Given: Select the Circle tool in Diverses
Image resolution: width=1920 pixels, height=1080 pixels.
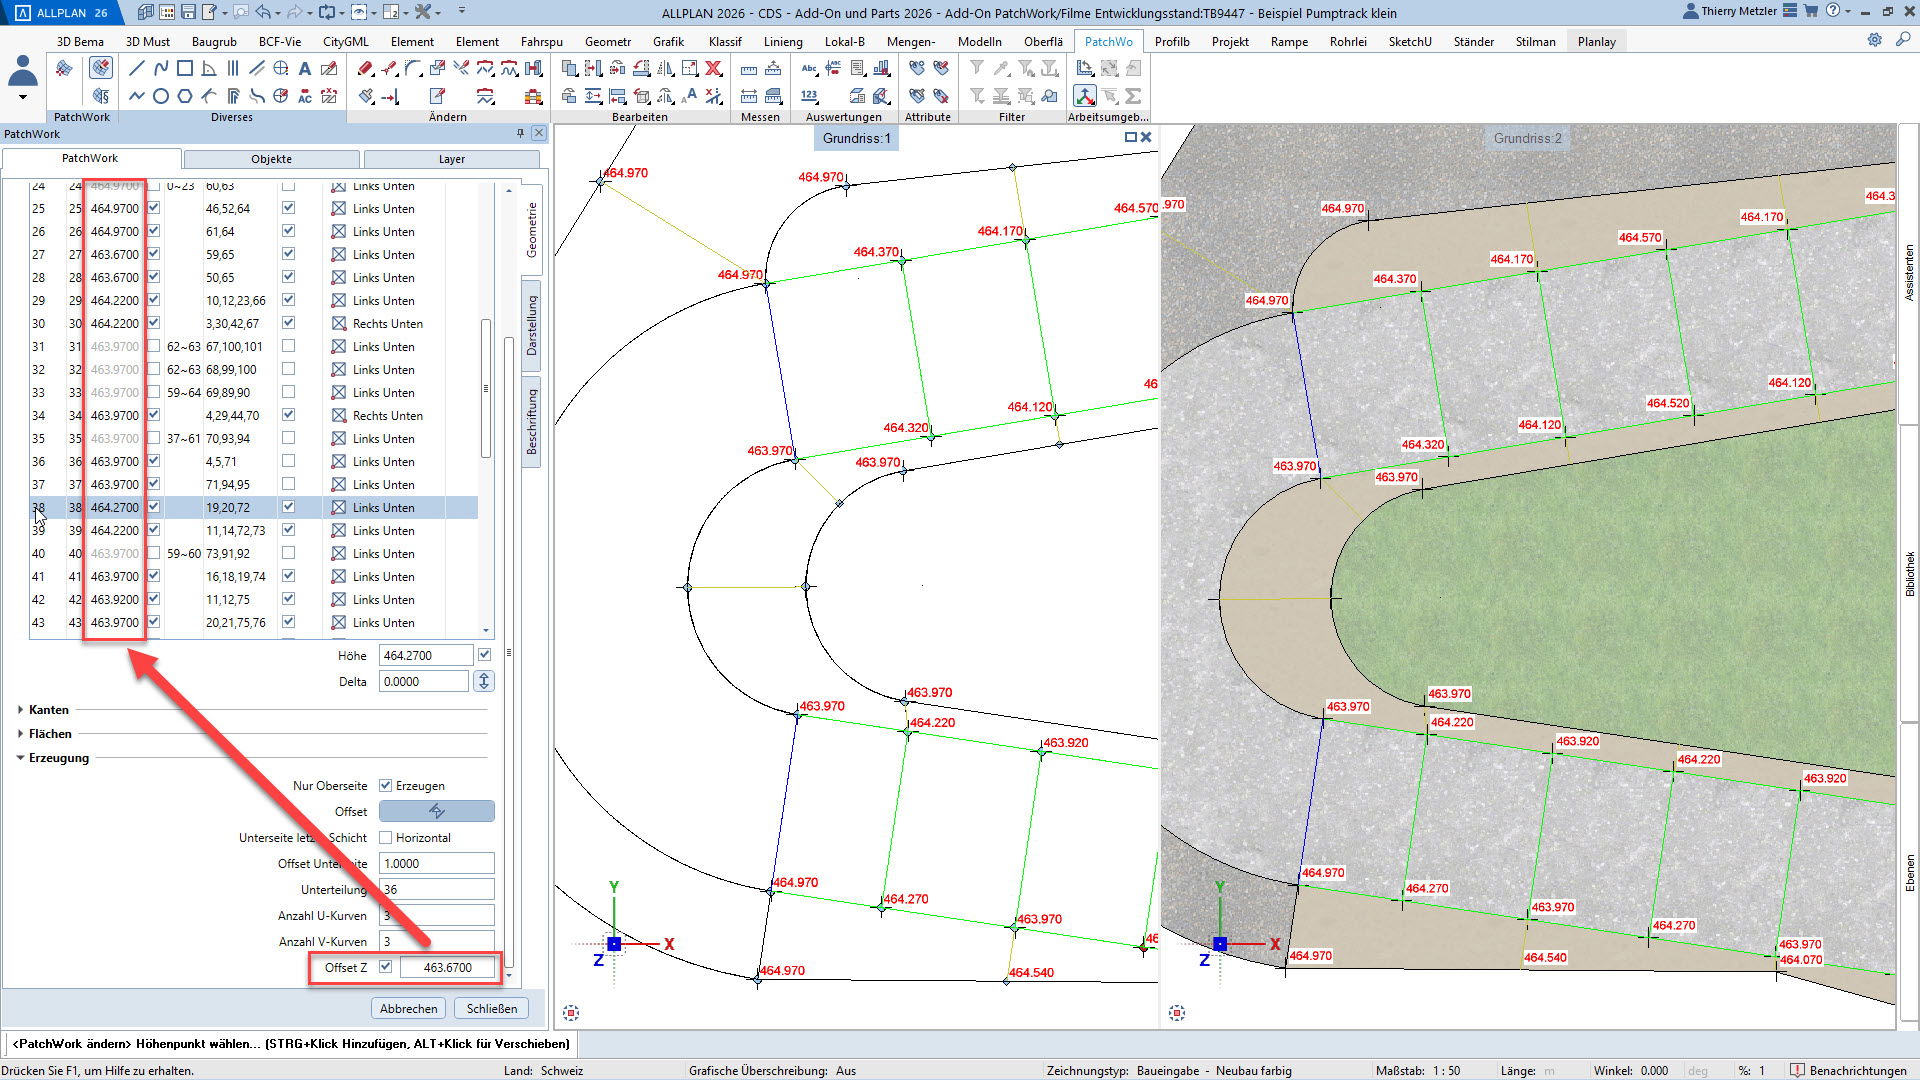Looking at the screenshot, I should pos(161,97).
